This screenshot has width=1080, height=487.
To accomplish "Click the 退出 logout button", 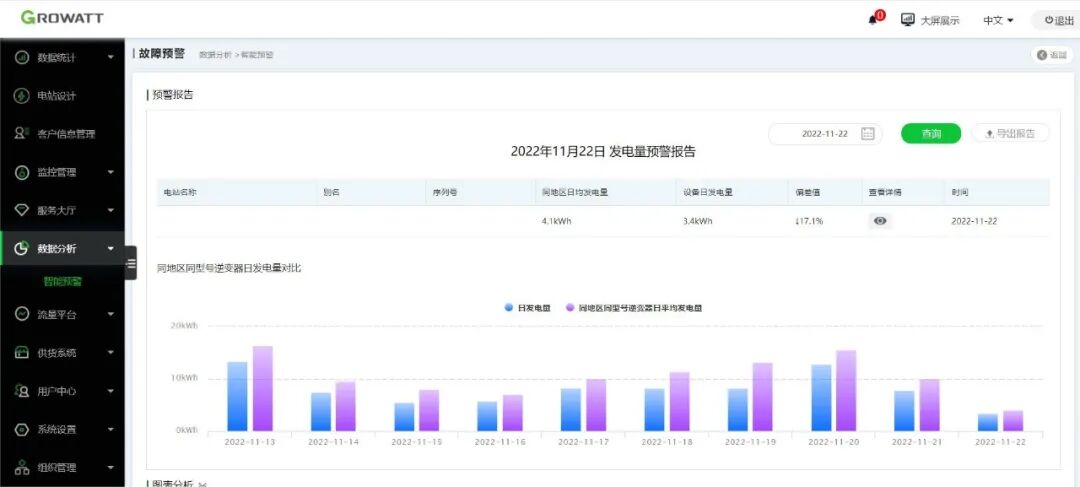I will point(1059,20).
